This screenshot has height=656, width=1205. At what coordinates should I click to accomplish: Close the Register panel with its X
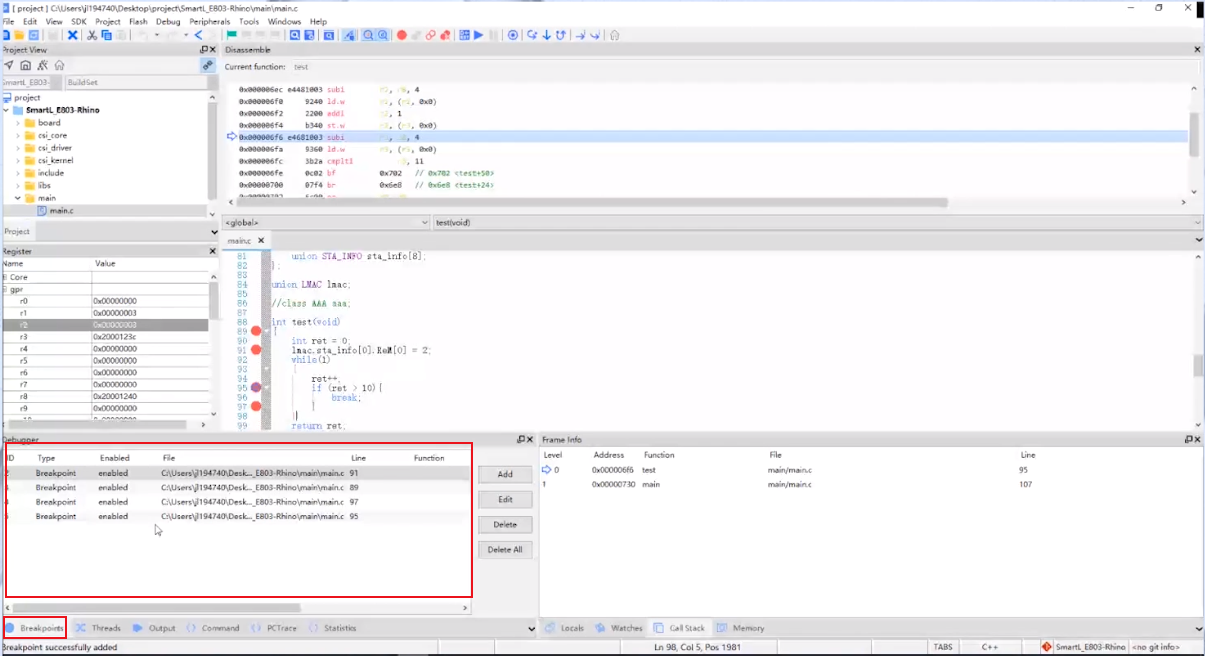click(212, 251)
